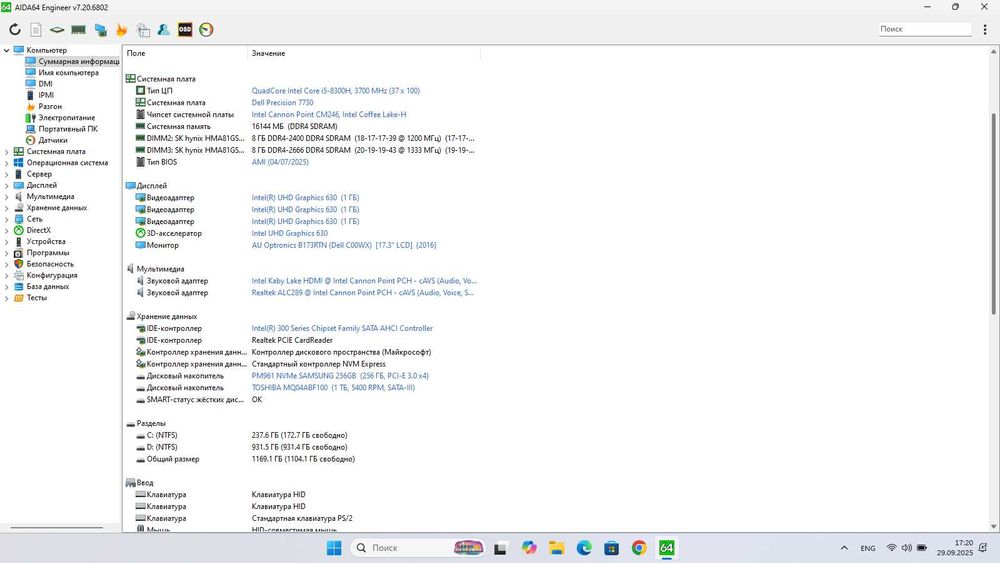Screen dimensions: 1000x563
Task: Click the Чипсет системной платы row icon
Action: coord(140,114)
